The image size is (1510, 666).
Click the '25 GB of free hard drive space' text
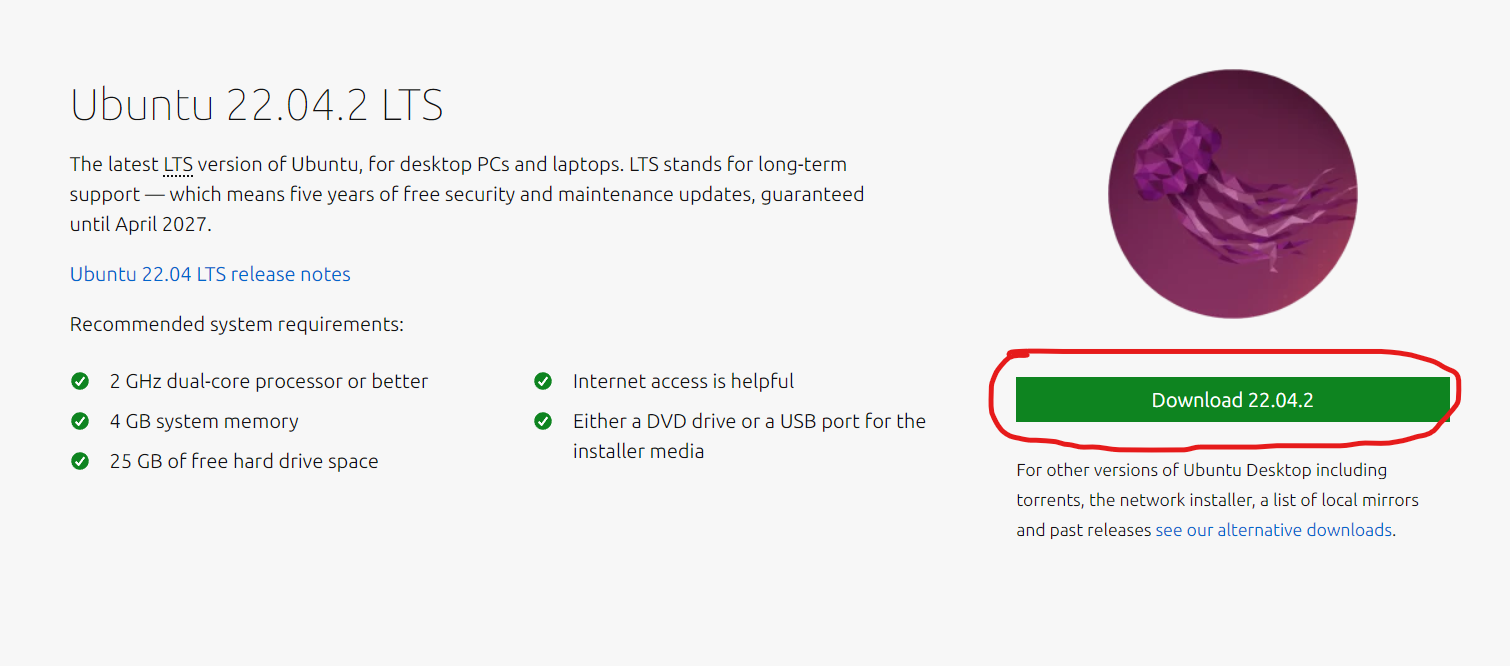point(244,461)
